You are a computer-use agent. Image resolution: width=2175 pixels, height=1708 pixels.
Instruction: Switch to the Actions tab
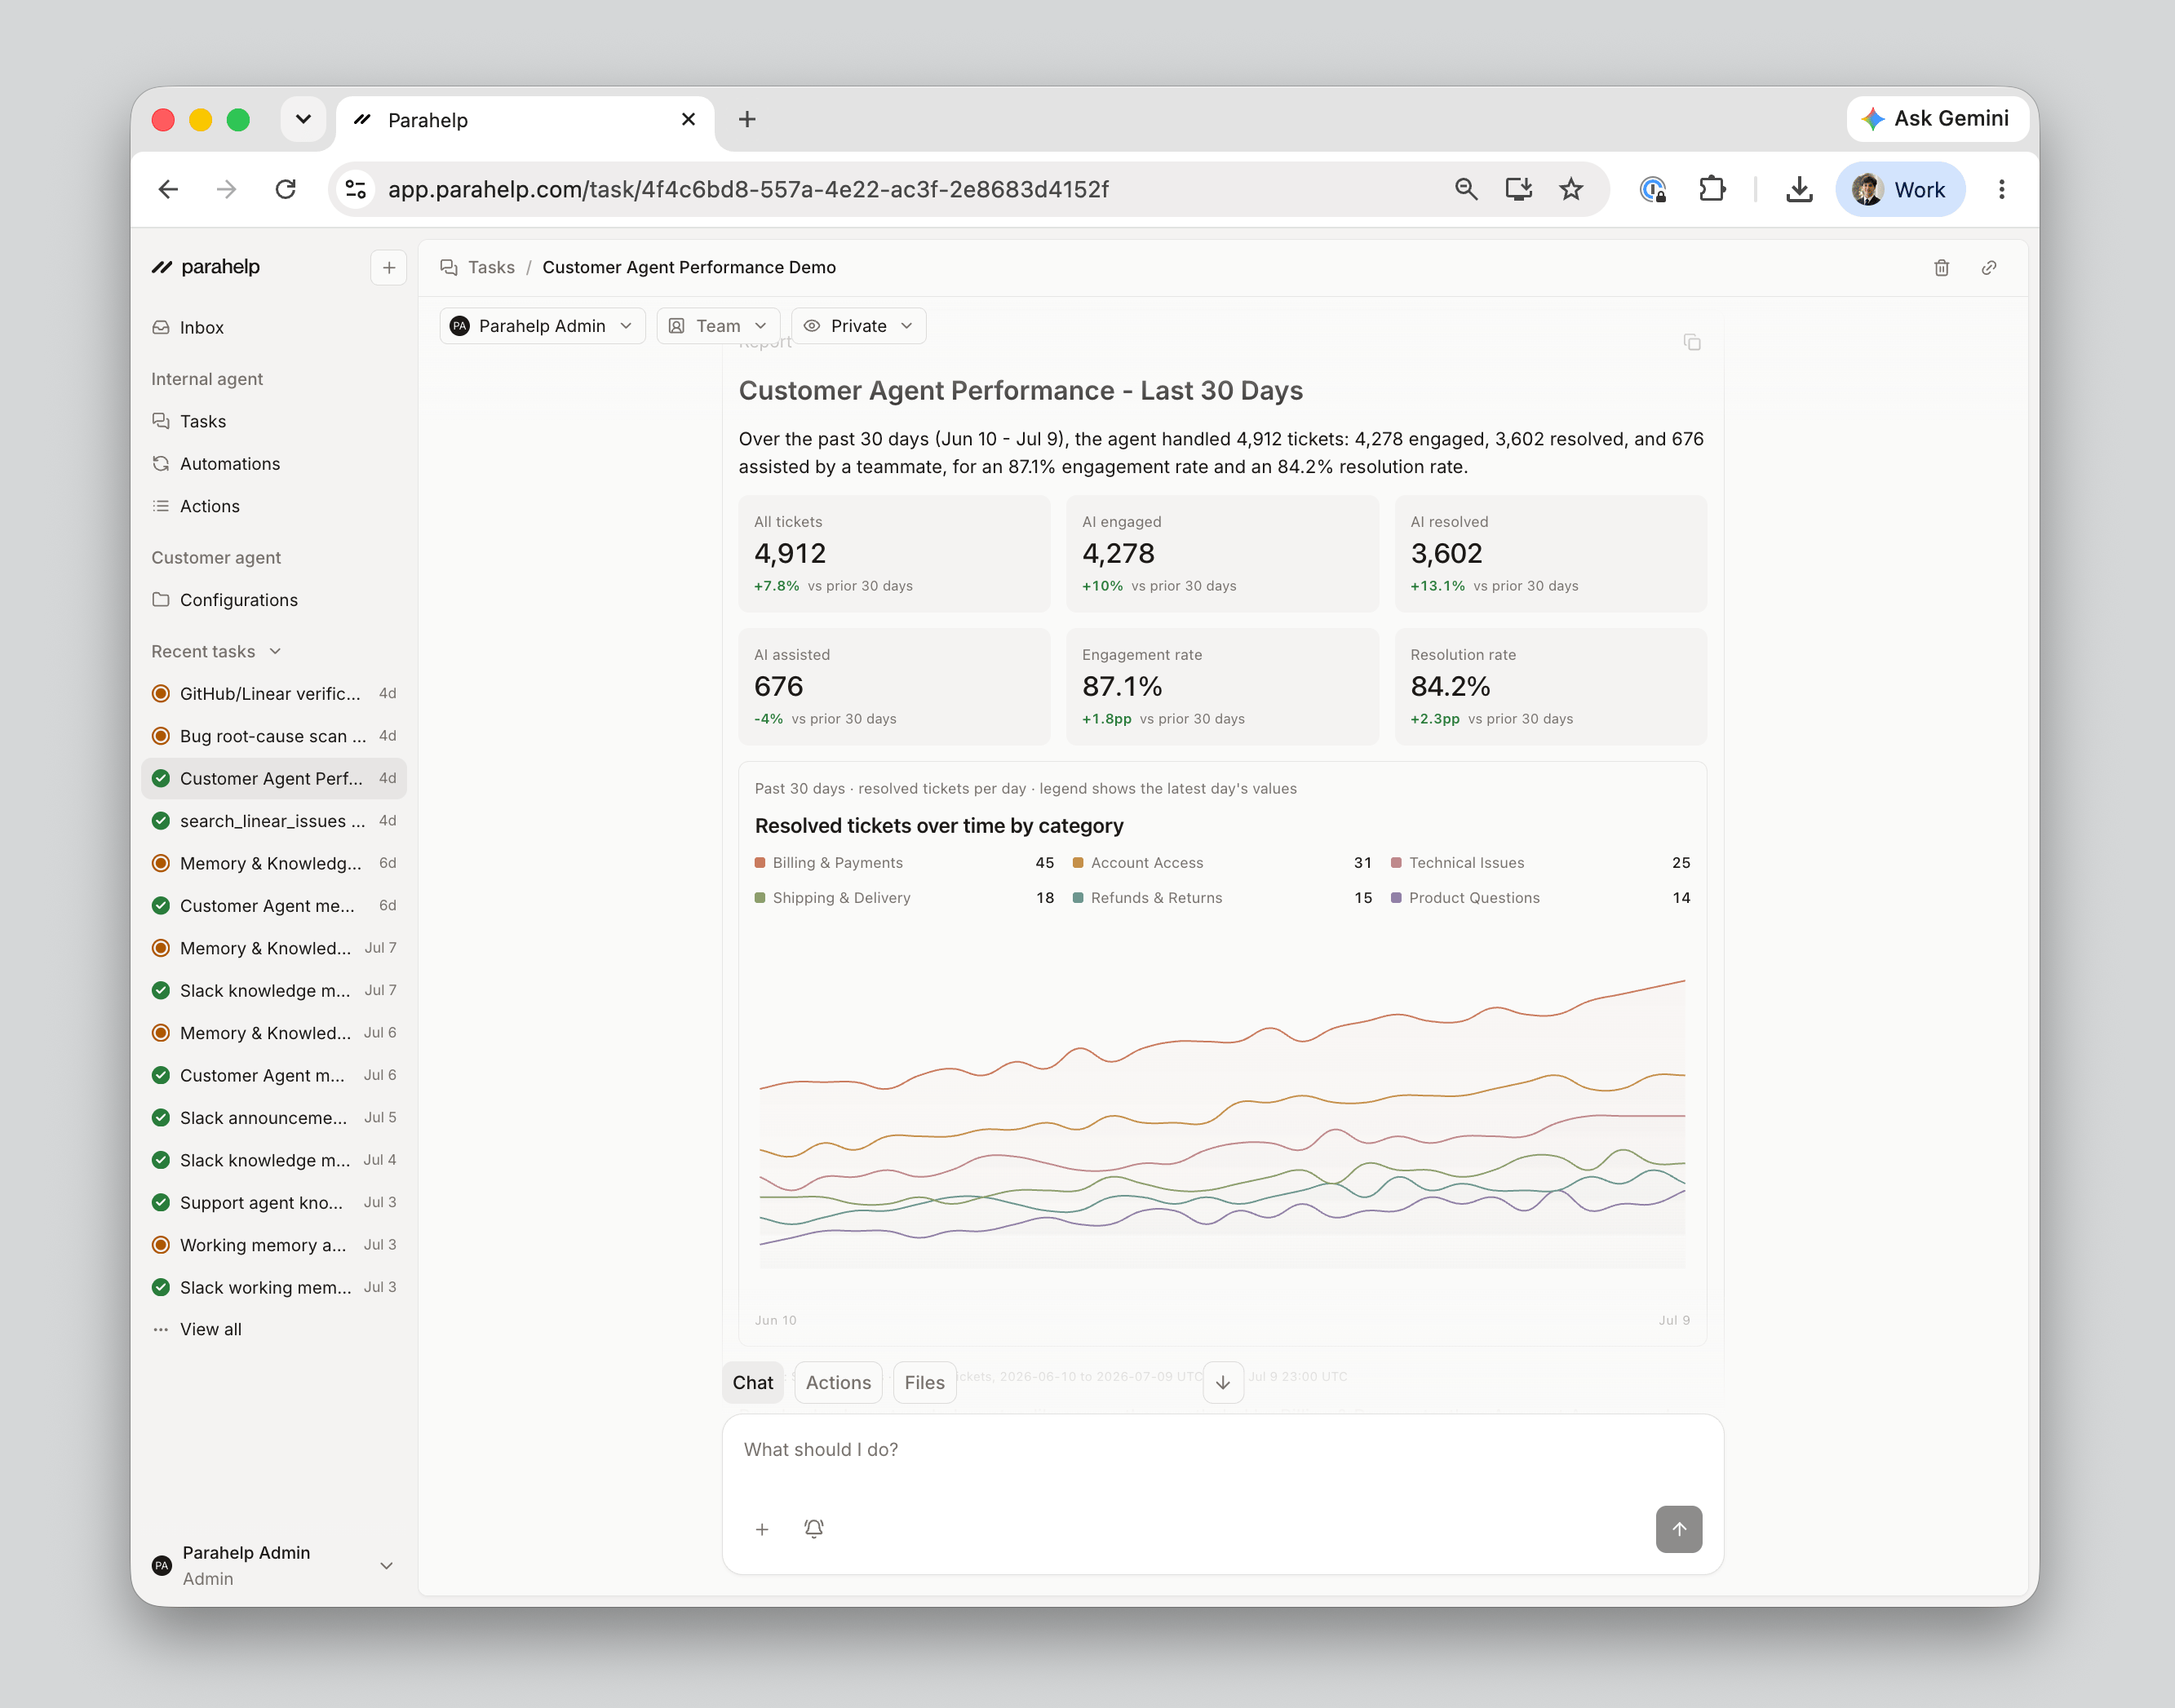[838, 1382]
